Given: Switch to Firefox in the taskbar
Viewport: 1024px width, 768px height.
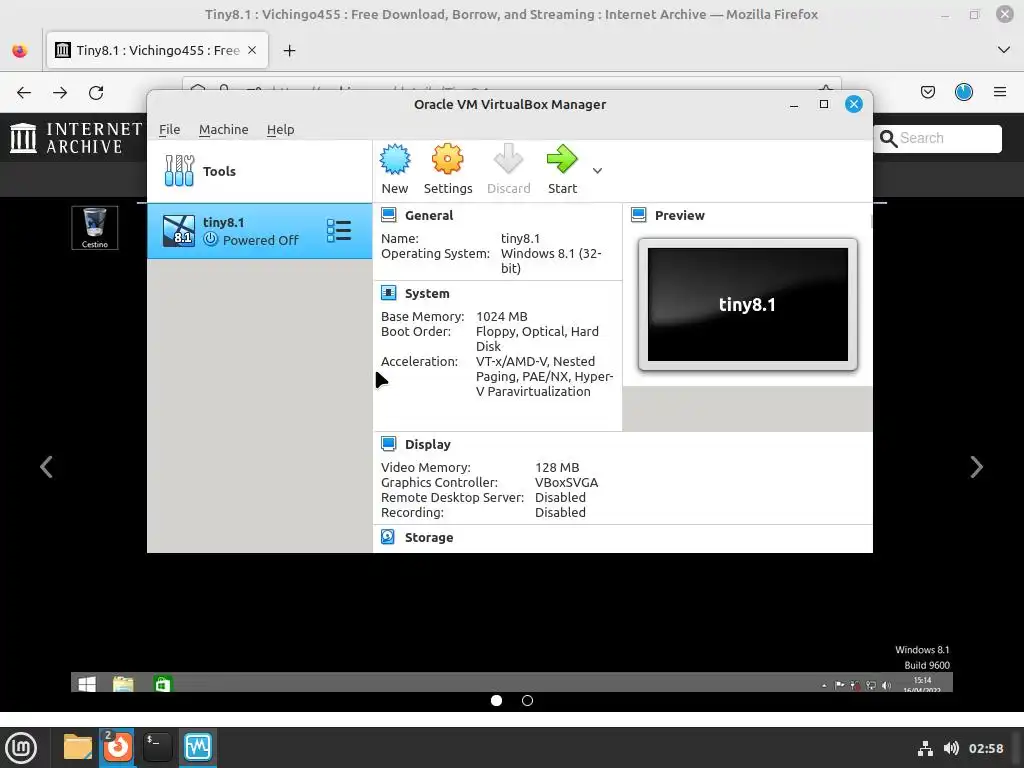Looking at the screenshot, I should (x=118, y=747).
